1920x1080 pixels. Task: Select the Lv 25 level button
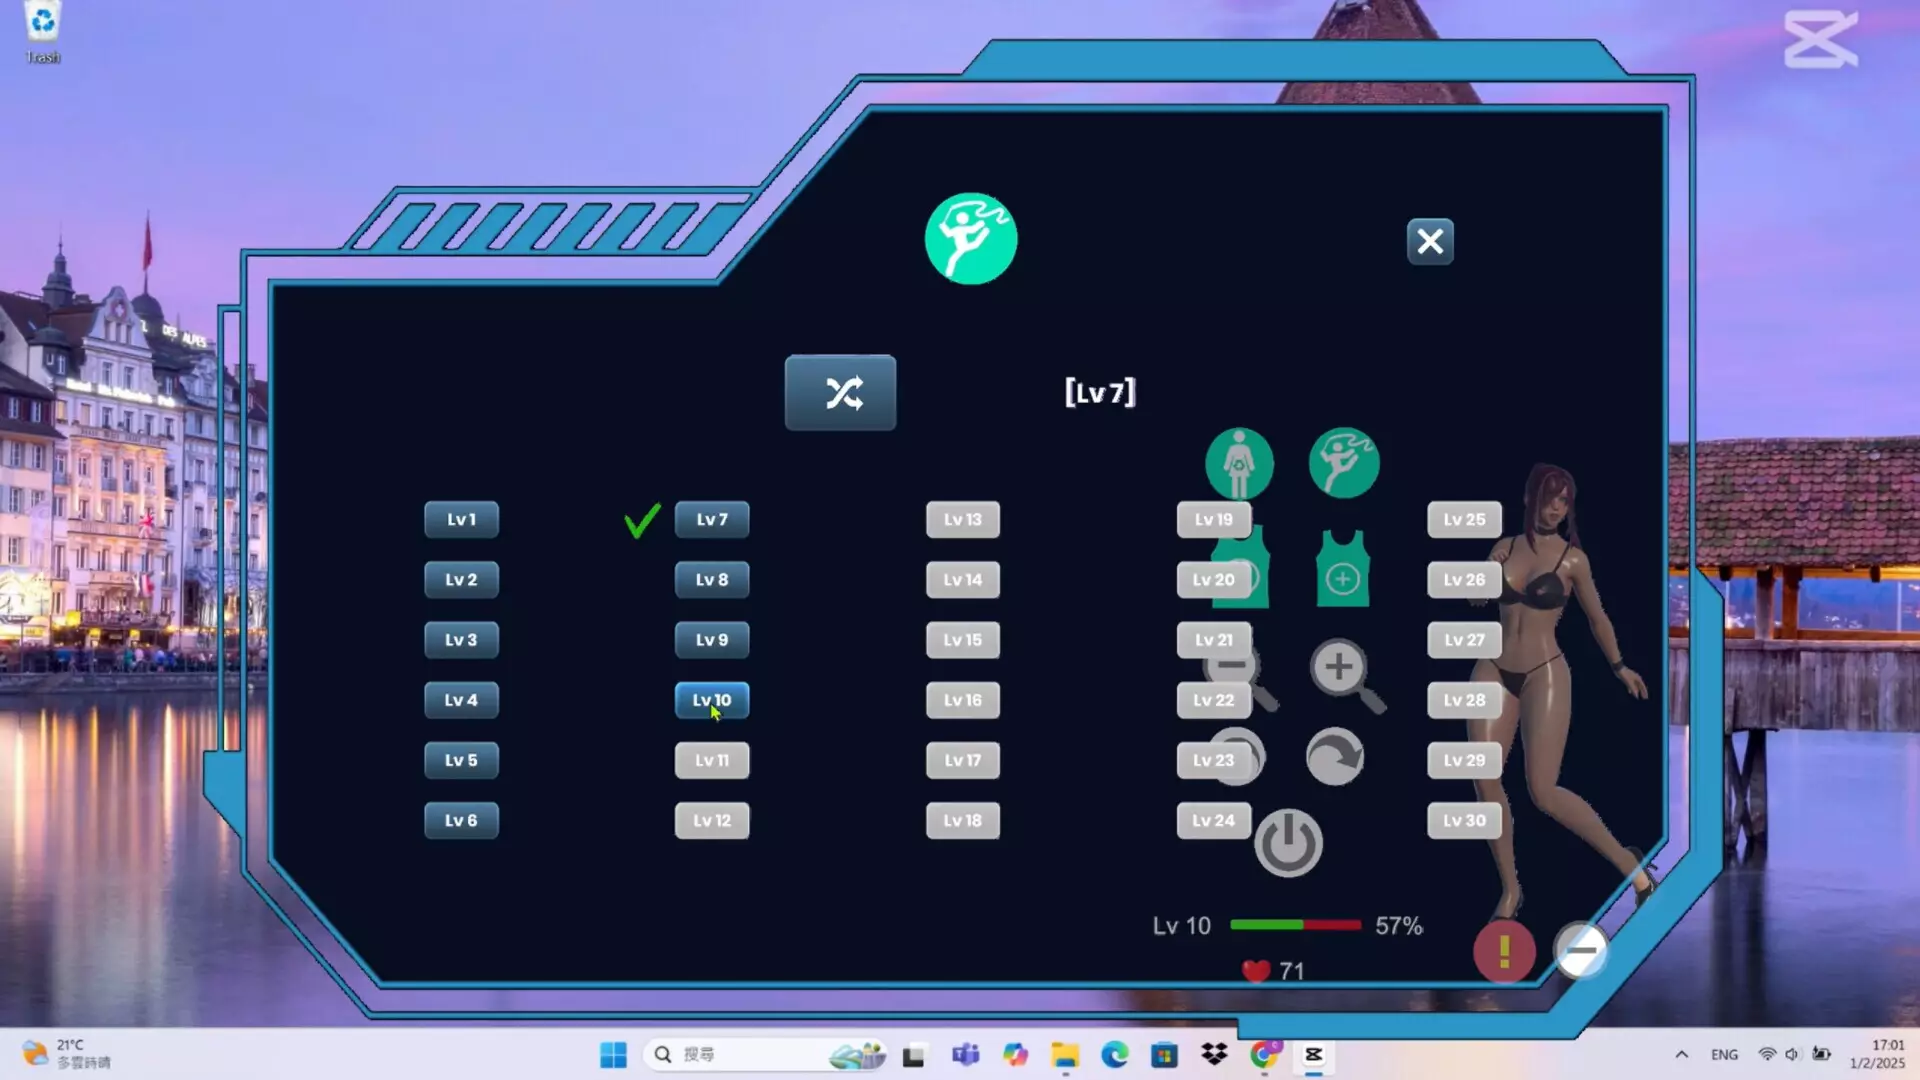[x=1464, y=519]
